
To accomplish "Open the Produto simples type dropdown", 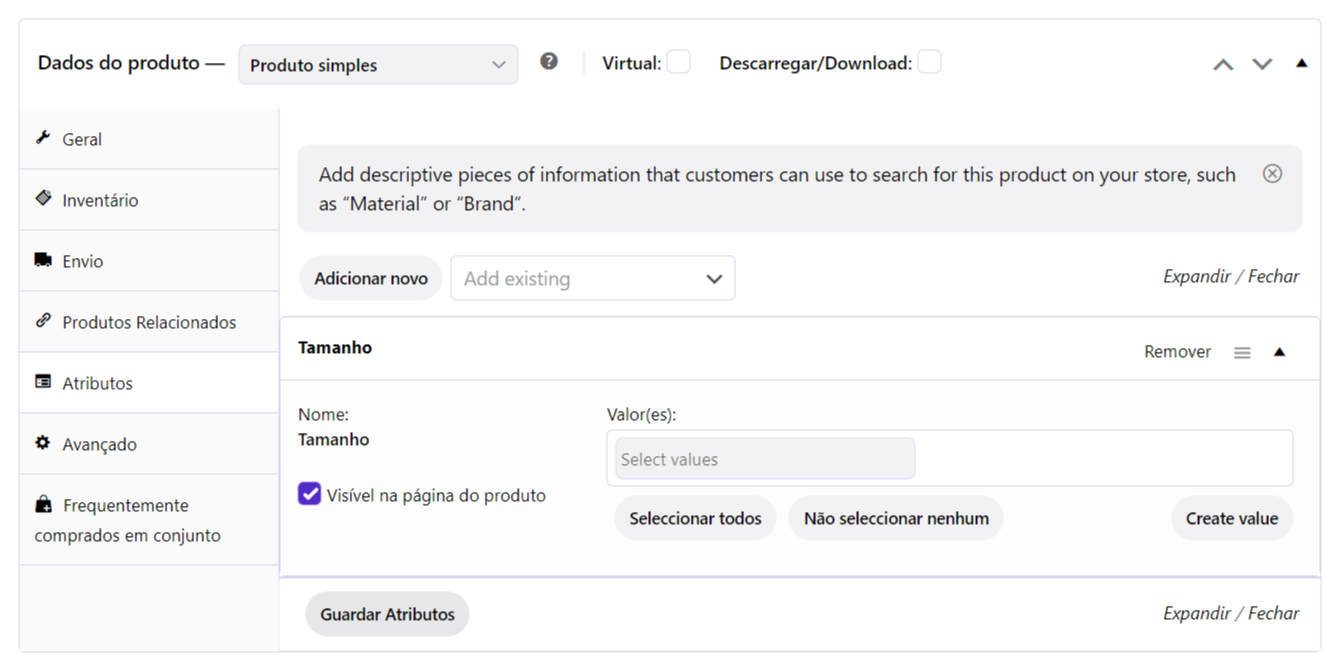I will point(378,64).
